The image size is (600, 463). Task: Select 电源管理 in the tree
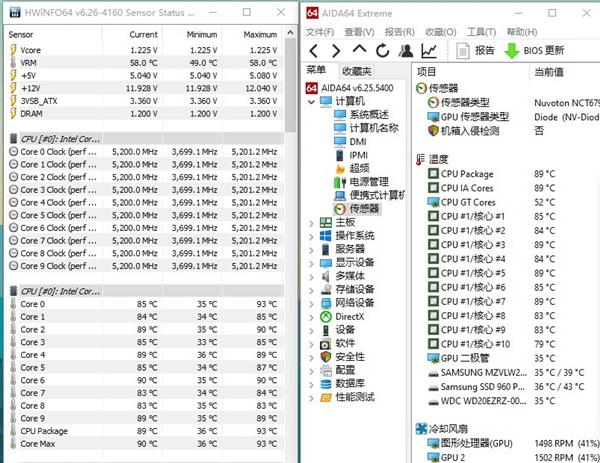[x=361, y=182]
